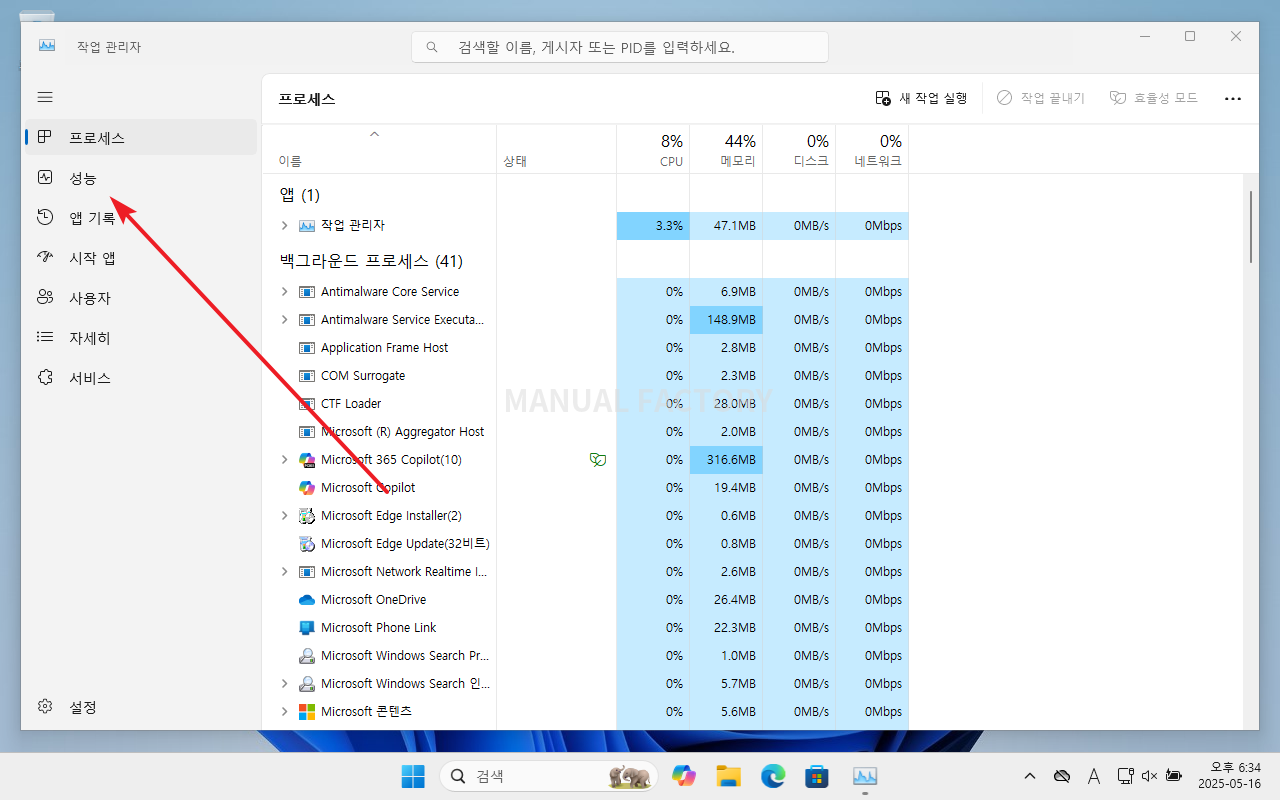Click the volume muted tray icon
The image size is (1280, 800).
coord(1149,776)
